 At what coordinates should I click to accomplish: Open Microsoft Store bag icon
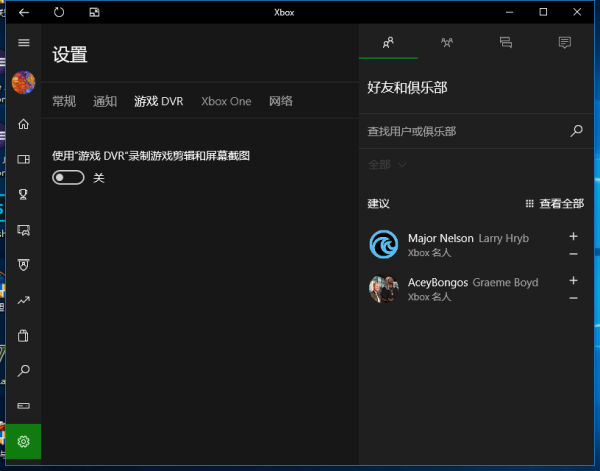point(24,335)
